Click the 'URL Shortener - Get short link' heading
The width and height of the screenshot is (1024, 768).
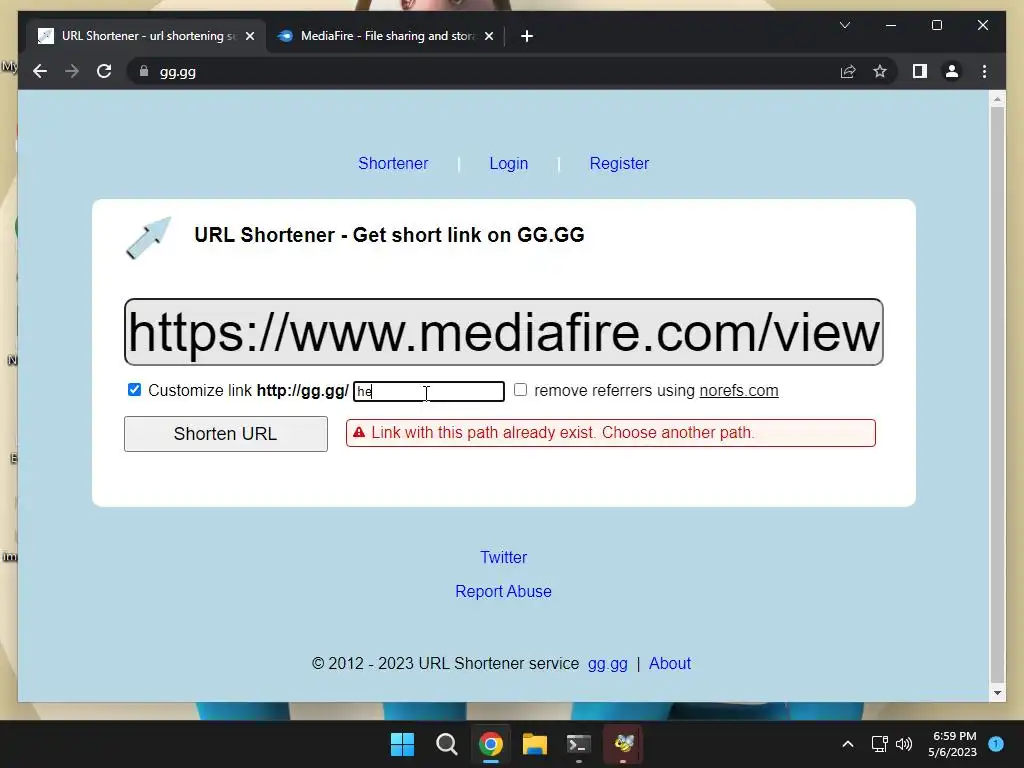(x=389, y=235)
